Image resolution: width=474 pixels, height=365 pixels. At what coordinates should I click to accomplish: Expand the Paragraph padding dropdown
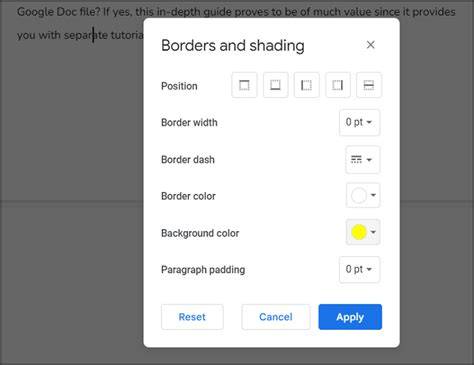(x=359, y=269)
